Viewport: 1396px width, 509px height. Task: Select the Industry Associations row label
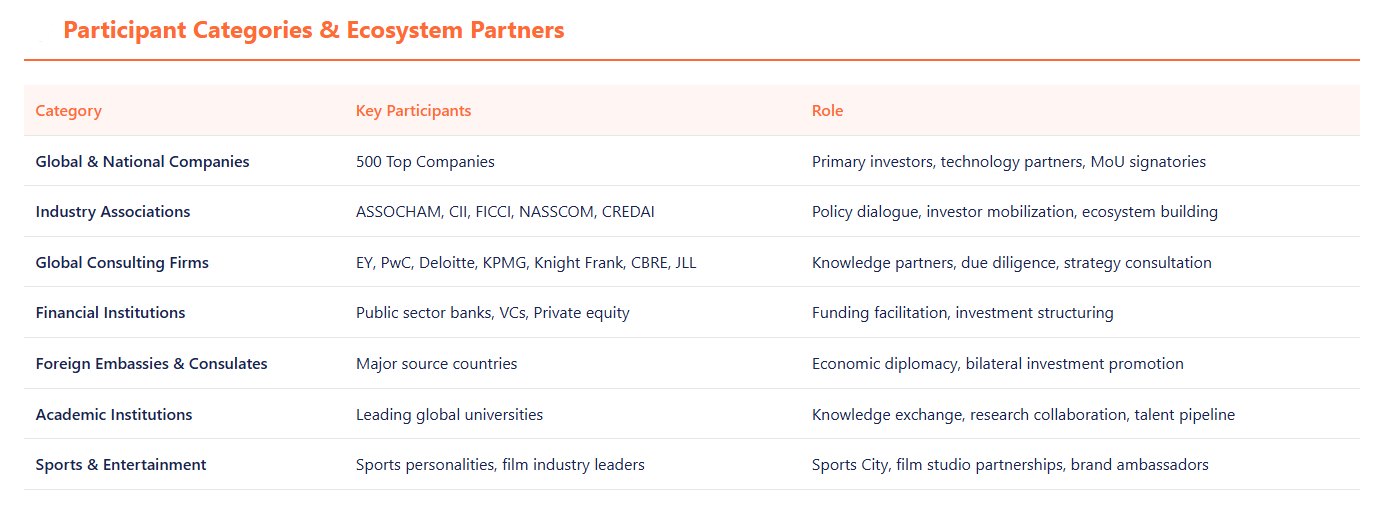112,212
